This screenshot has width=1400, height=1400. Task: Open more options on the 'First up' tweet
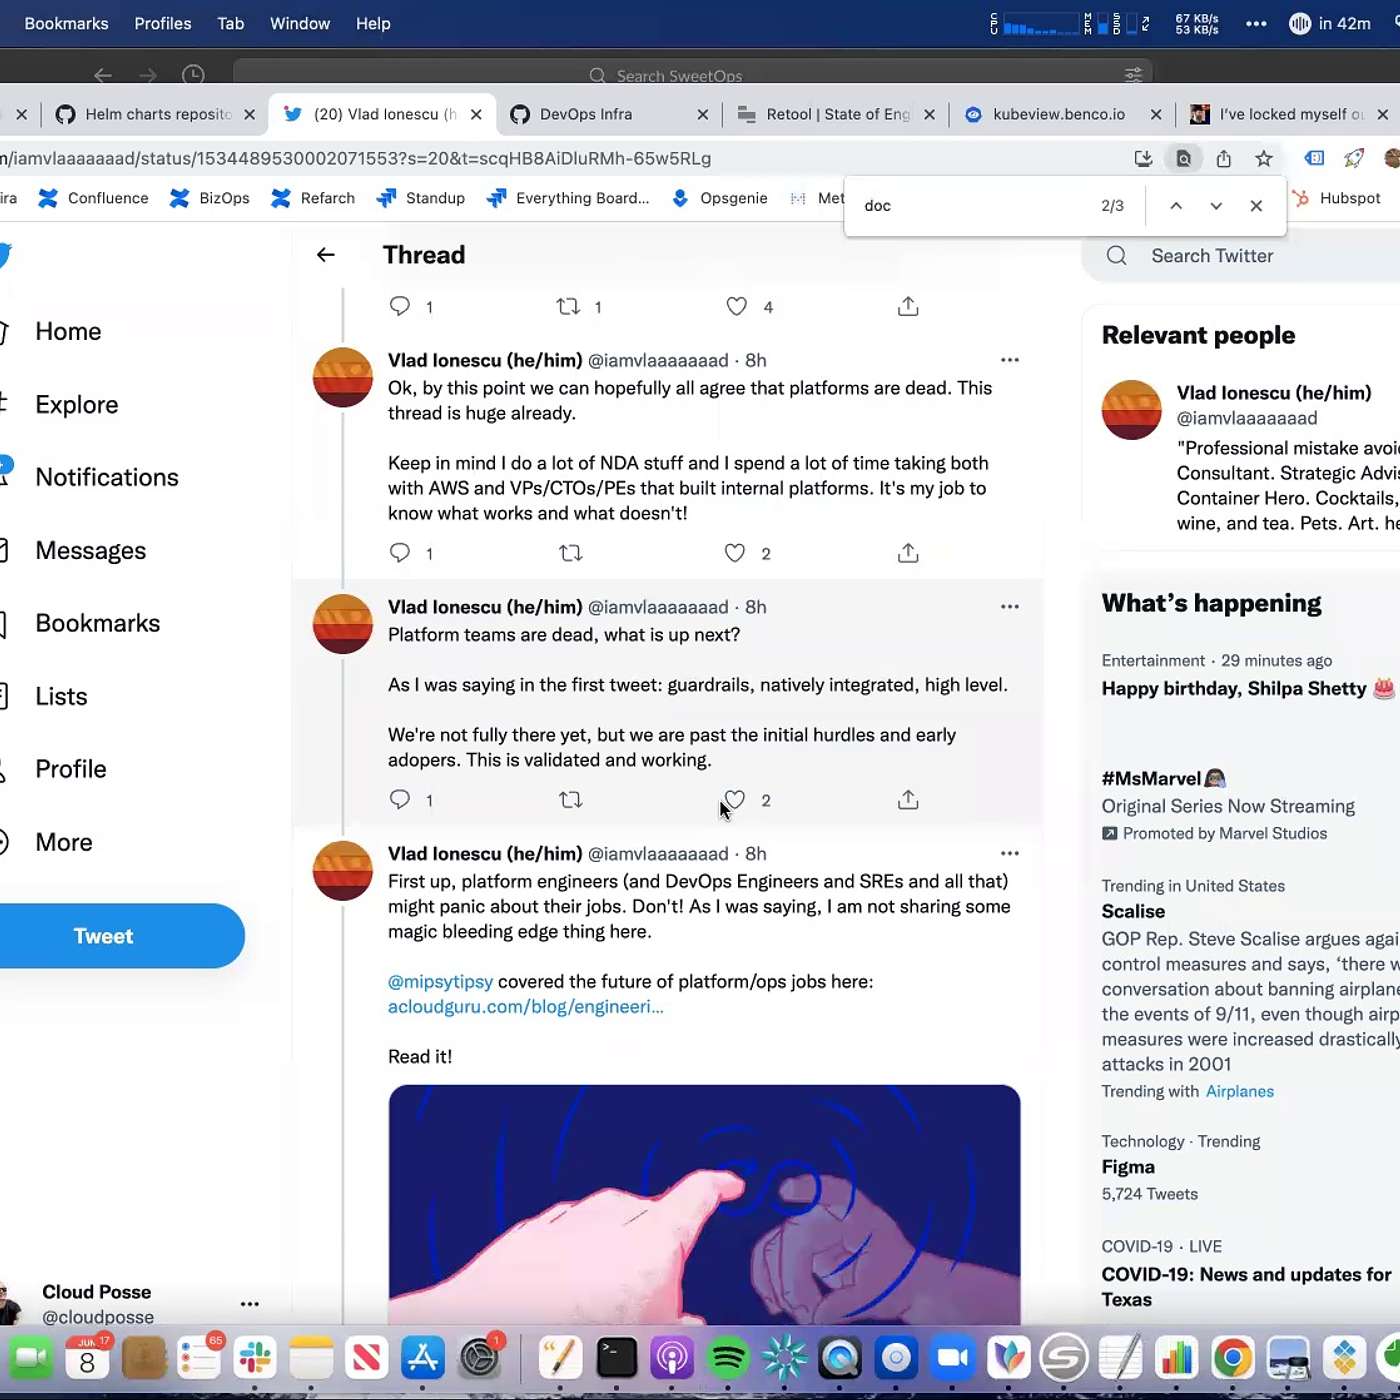point(1009,854)
